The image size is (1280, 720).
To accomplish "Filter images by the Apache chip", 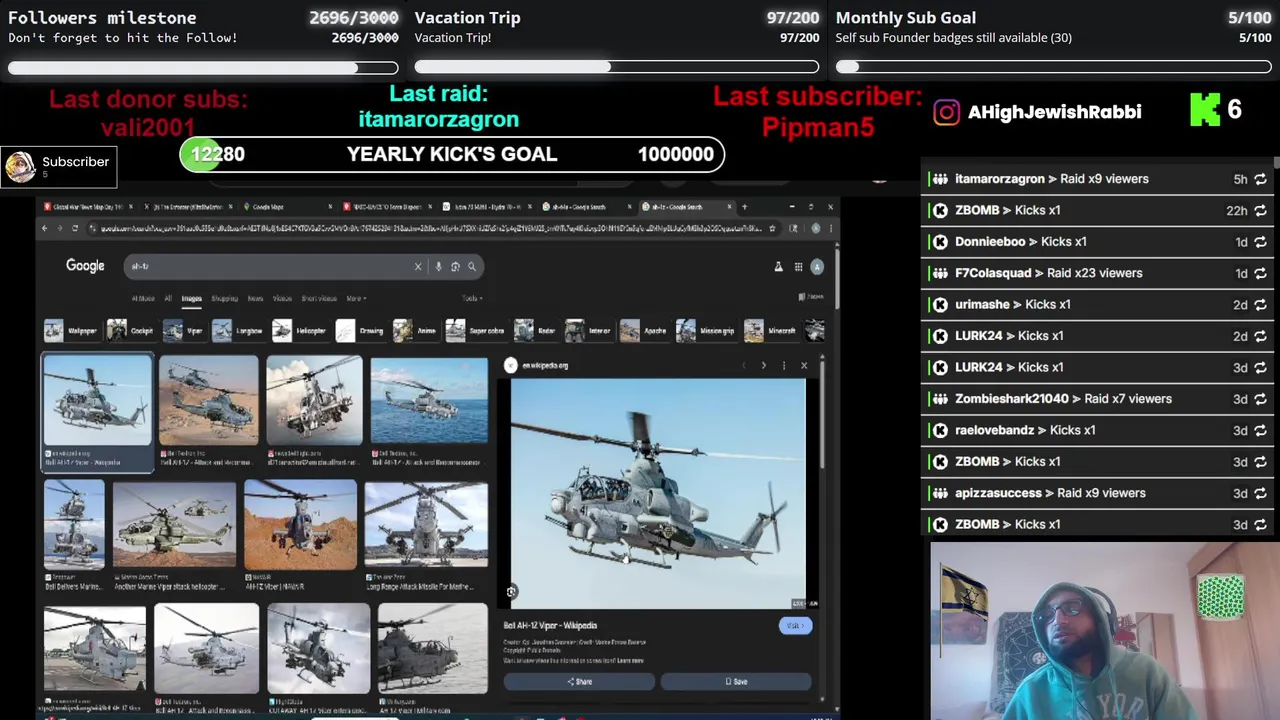I will click(x=644, y=330).
